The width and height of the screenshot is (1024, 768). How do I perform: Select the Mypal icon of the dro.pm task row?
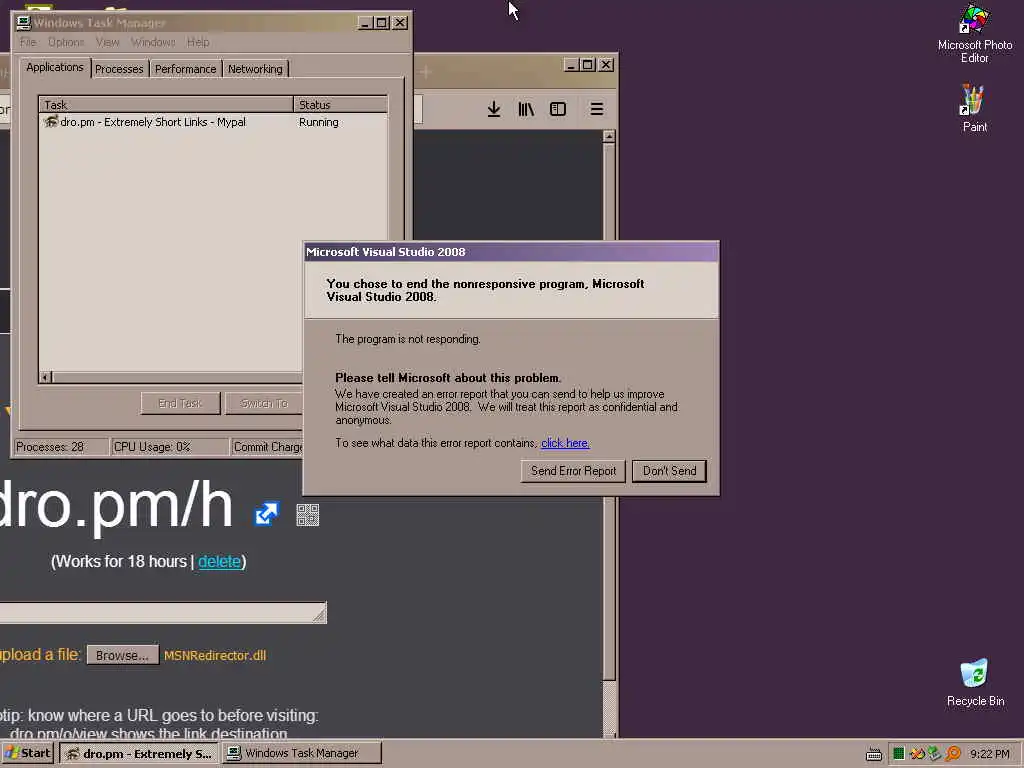pos(50,121)
